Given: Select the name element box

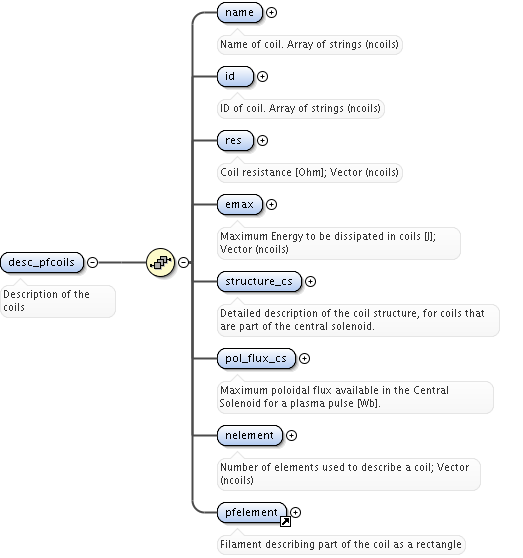Looking at the screenshot, I should click(x=240, y=12).
